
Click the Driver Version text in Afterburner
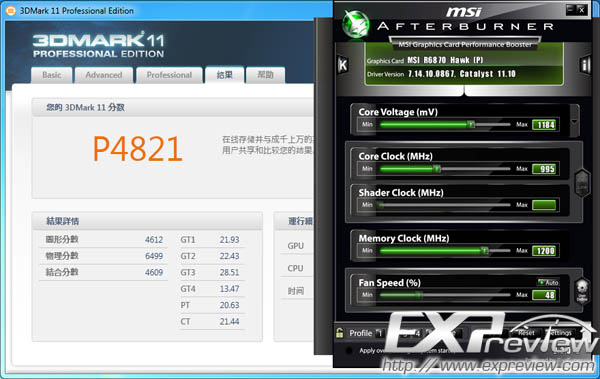coord(461,74)
